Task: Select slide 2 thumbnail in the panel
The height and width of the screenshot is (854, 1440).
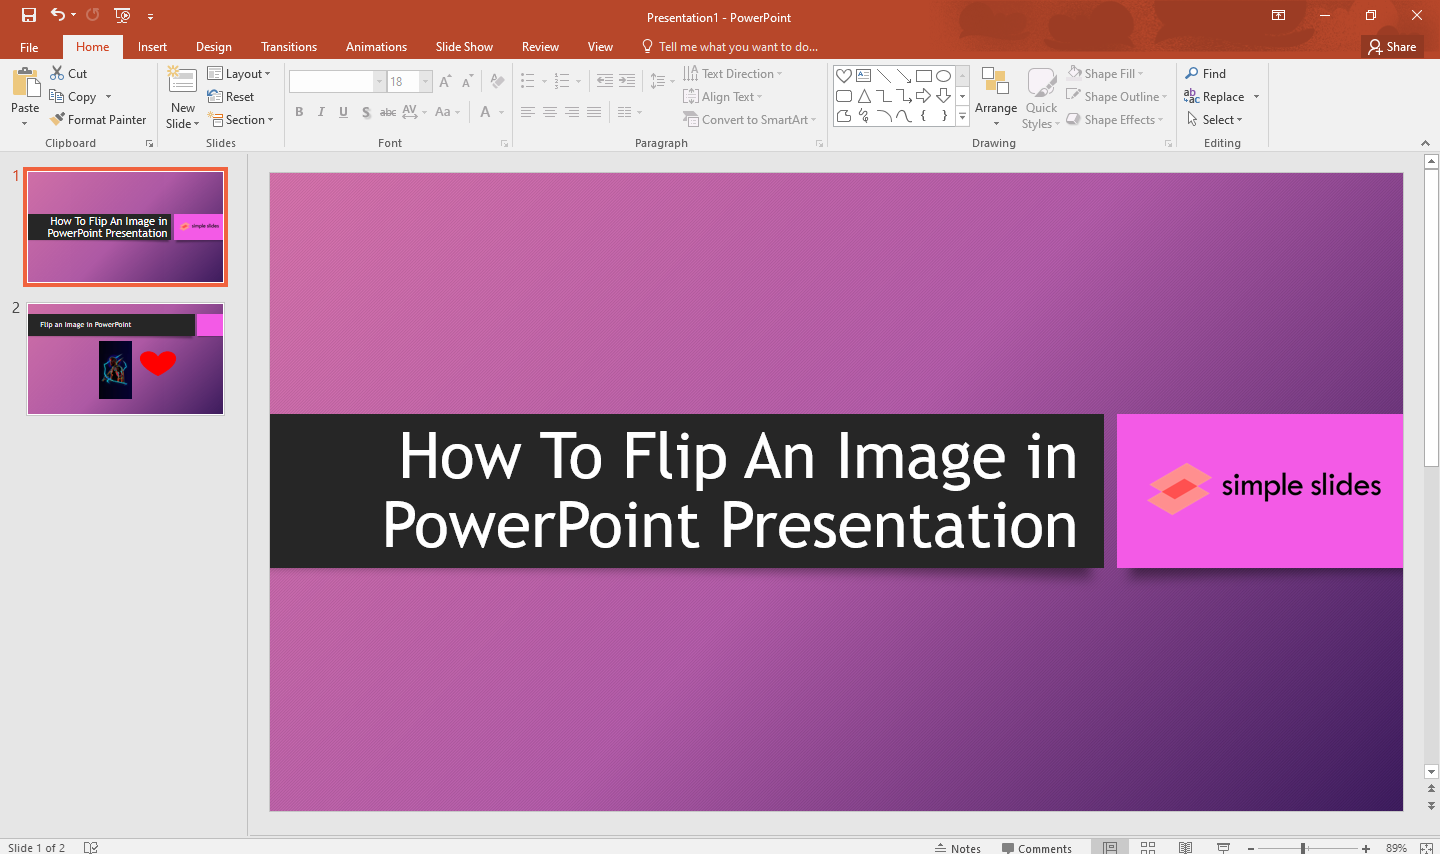Action: coord(125,359)
